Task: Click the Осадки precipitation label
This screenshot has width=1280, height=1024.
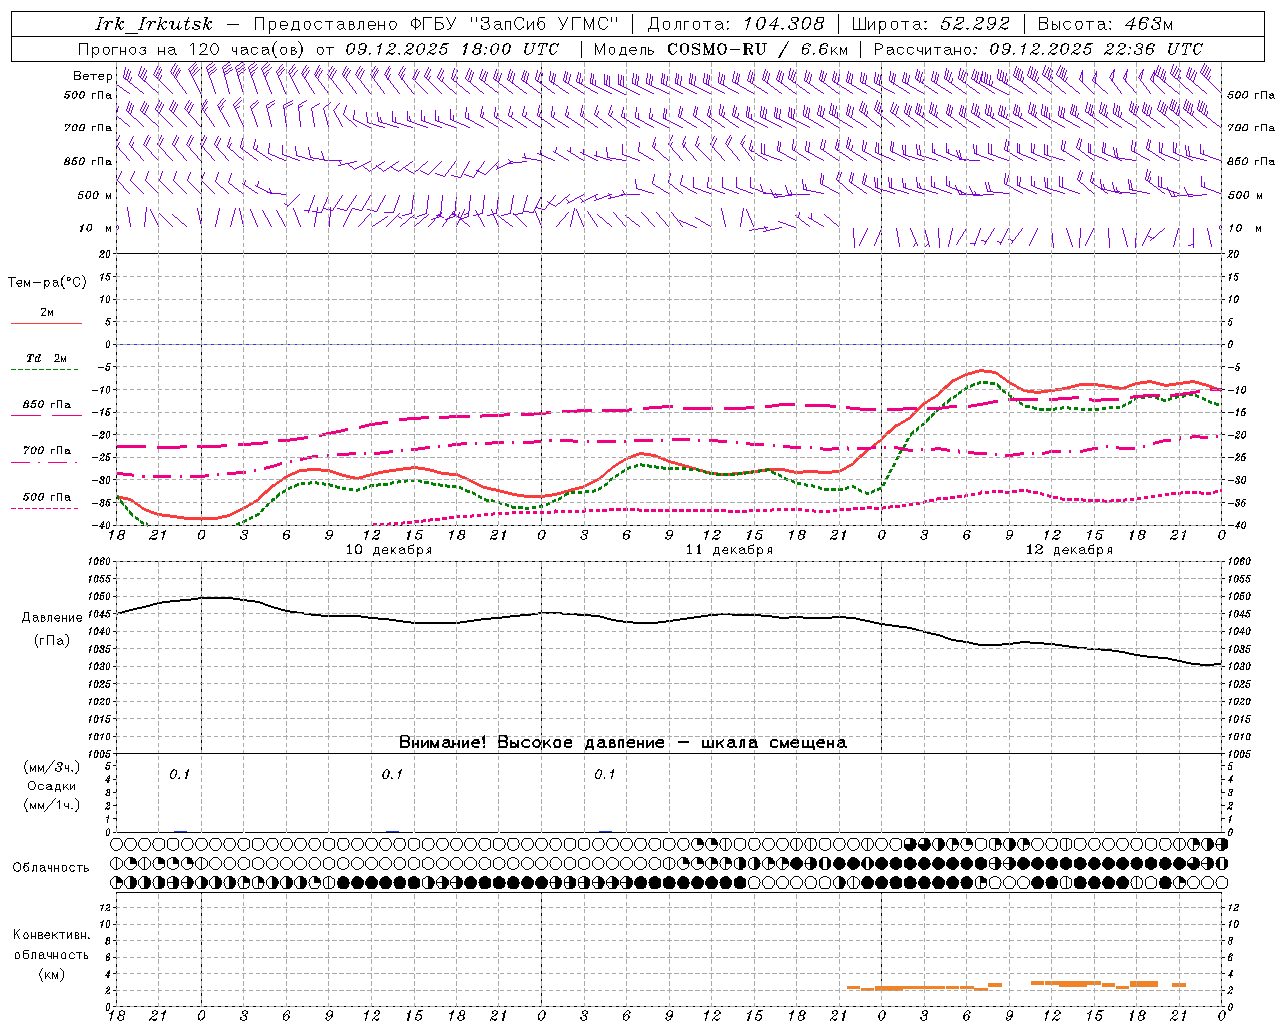Action: point(52,786)
